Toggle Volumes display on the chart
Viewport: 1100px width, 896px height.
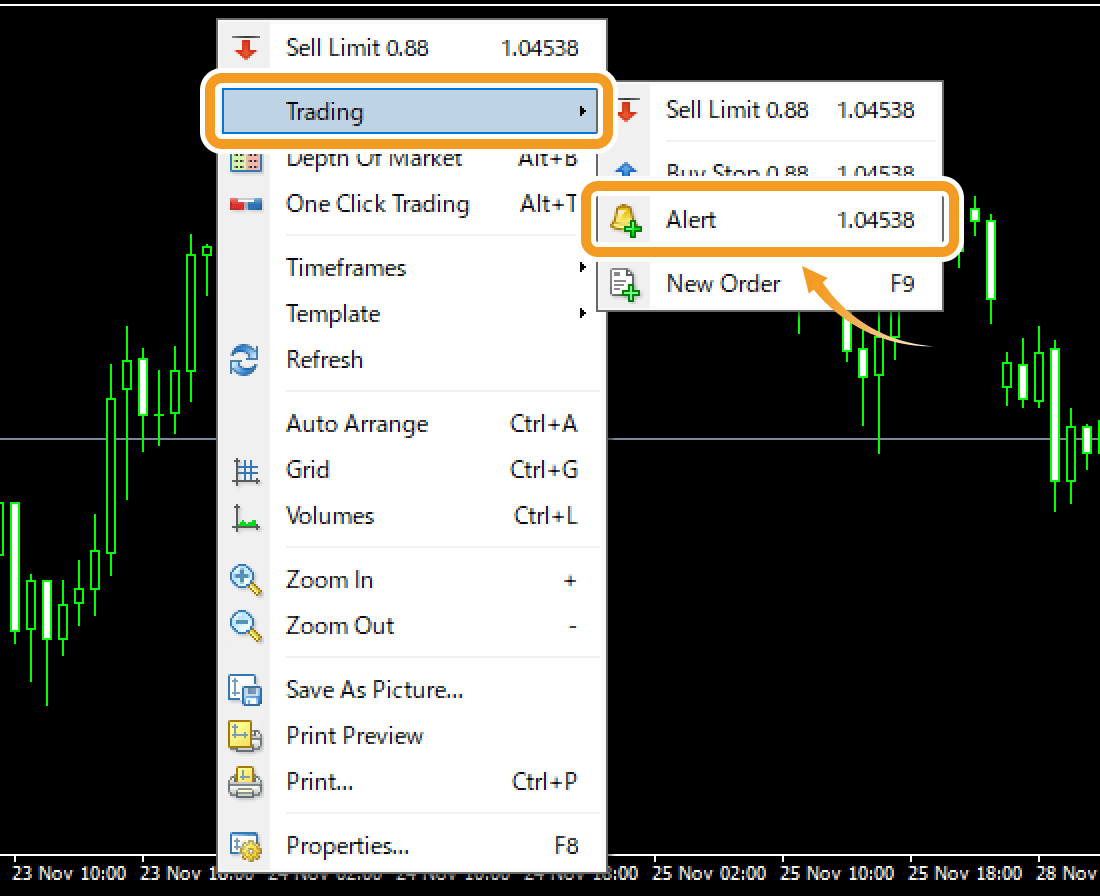click(330, 516)
